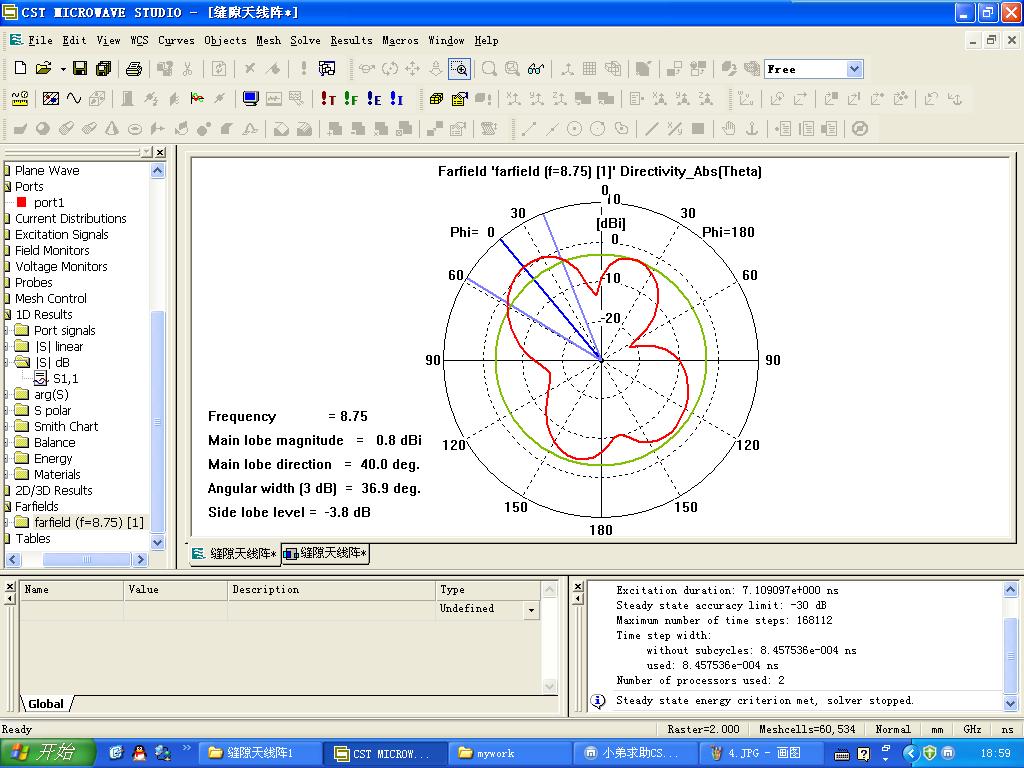Select the S polar folder
Screen dimensions: 1024x768
(x=52, y=411)
